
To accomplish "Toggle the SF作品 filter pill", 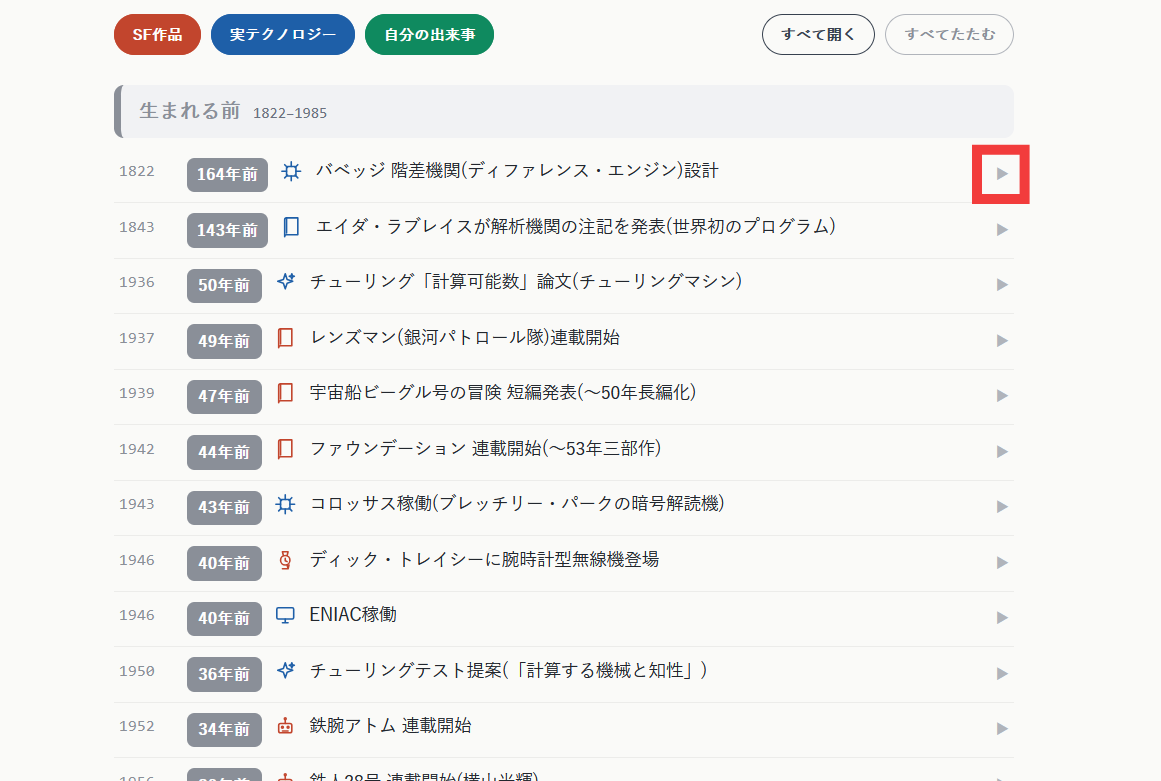I will click(157, 34).
